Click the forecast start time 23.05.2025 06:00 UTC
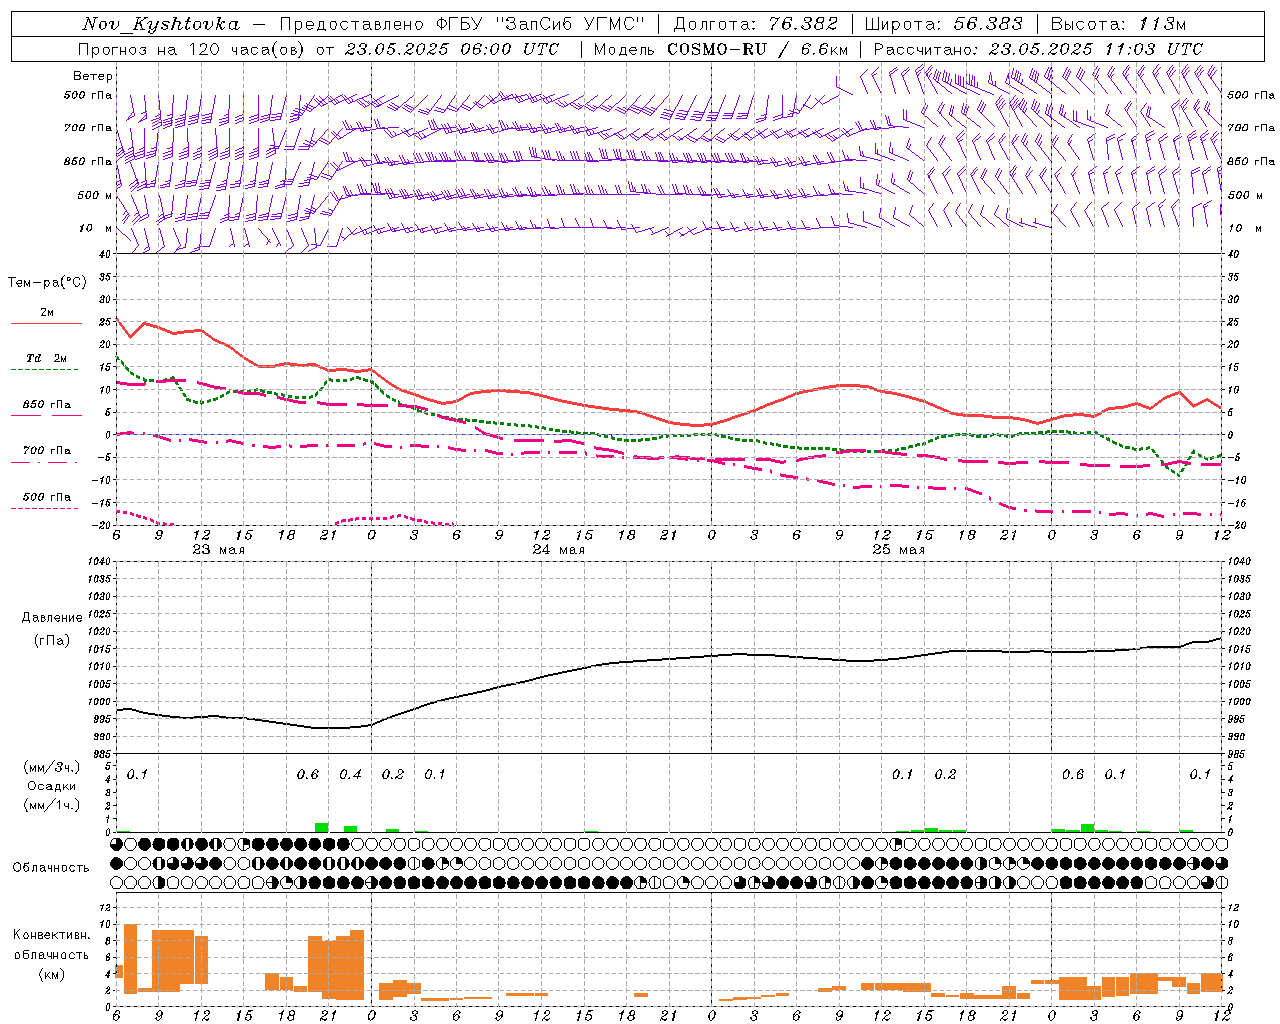This screenshot has width=1280, height=1024. 451,49
